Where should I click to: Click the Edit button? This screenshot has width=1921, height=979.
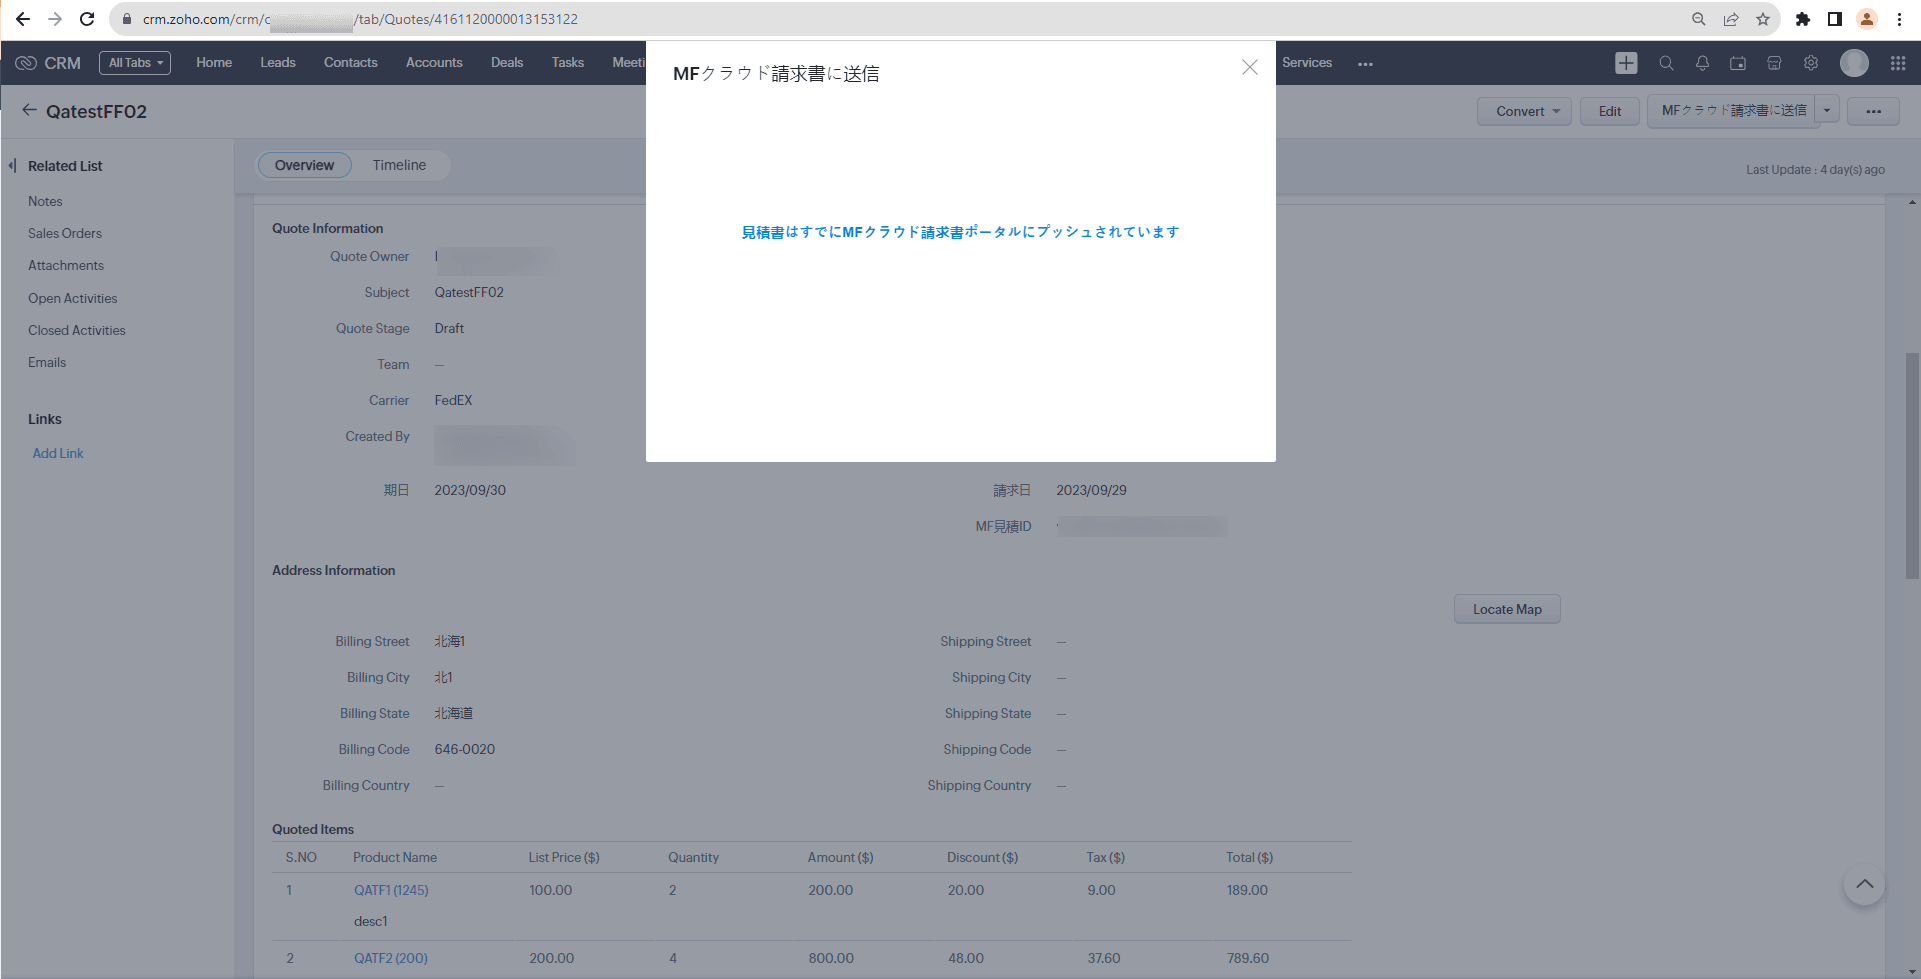click(x=1609, y=111)
